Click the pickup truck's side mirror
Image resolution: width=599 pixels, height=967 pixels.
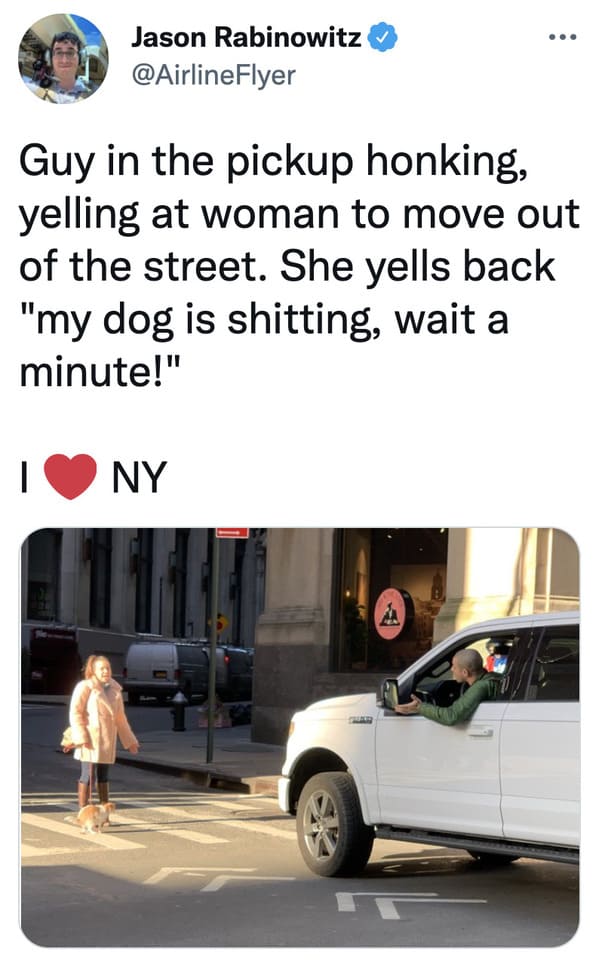[x=390, y=693]
